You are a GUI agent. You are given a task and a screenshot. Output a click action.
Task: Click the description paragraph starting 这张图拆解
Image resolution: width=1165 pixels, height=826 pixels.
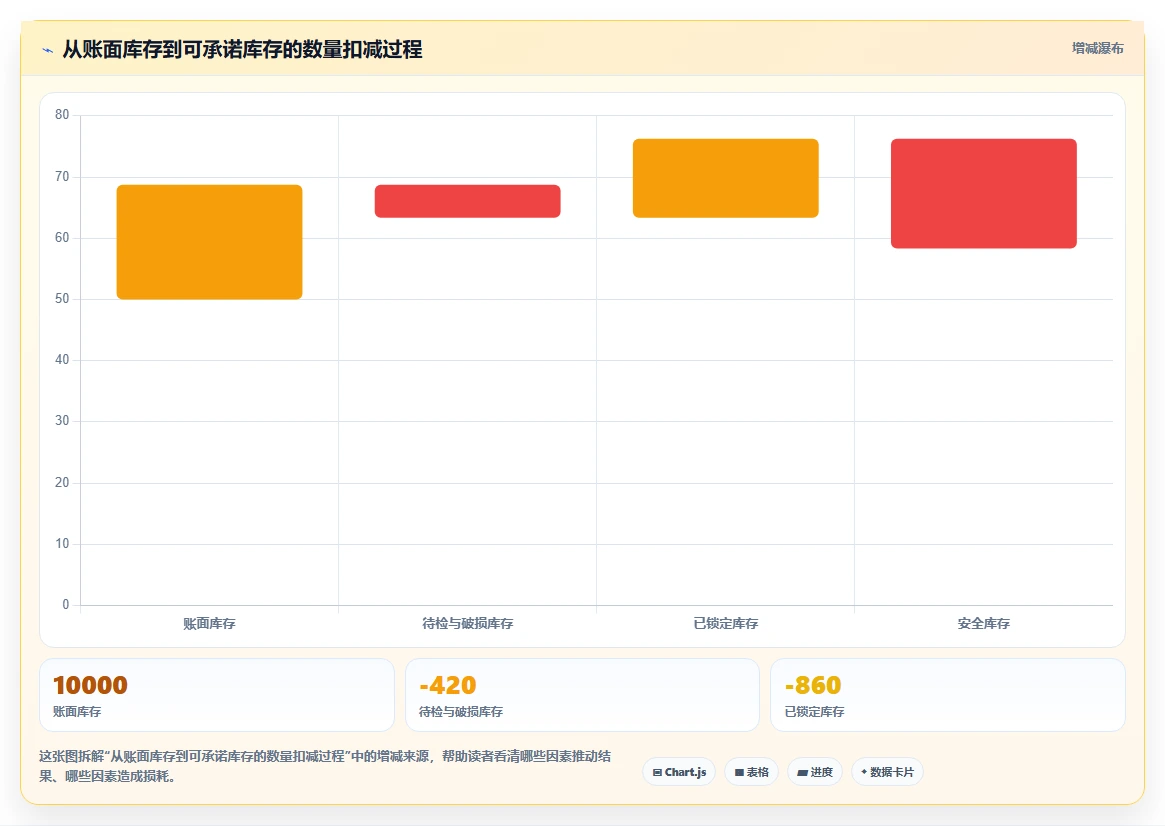(325, 766)
